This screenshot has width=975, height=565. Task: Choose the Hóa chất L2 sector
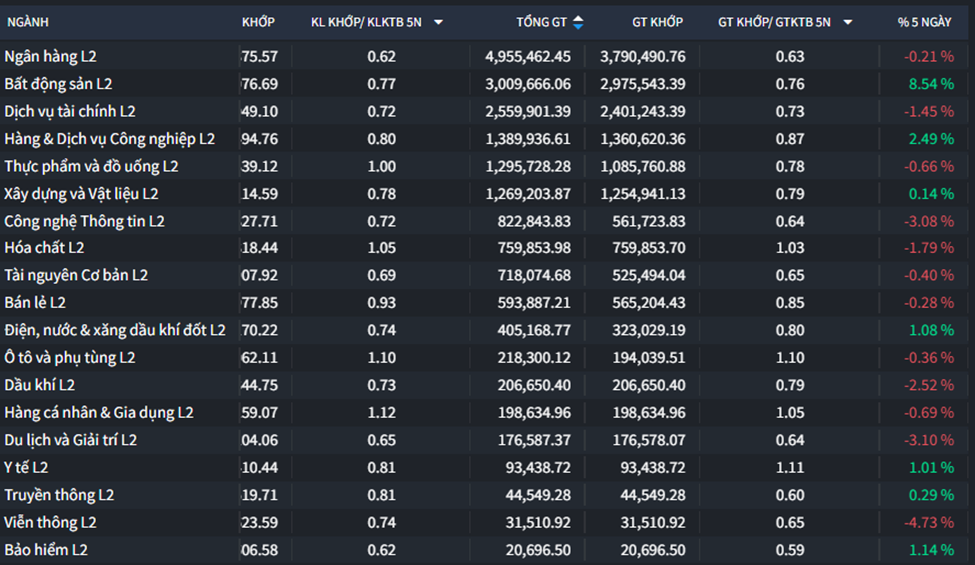(44, 248)
